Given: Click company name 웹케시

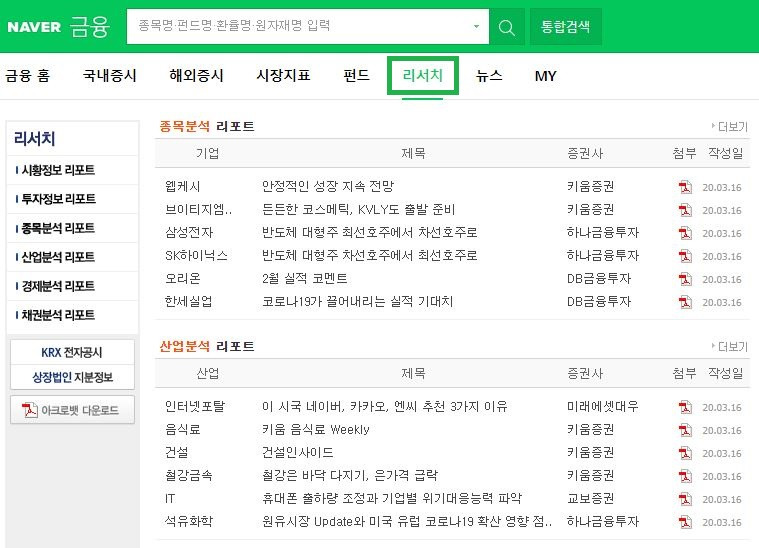Looking at the screenshot, I should click(x=182, y=186).
